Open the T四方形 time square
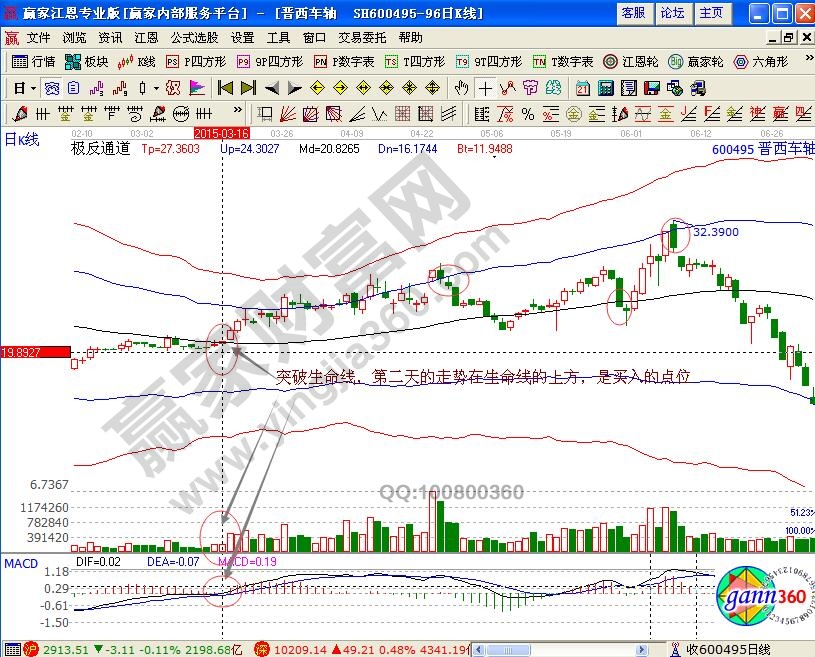The width and height of the screenshot is (815, 657). click(x=415, y=62)
